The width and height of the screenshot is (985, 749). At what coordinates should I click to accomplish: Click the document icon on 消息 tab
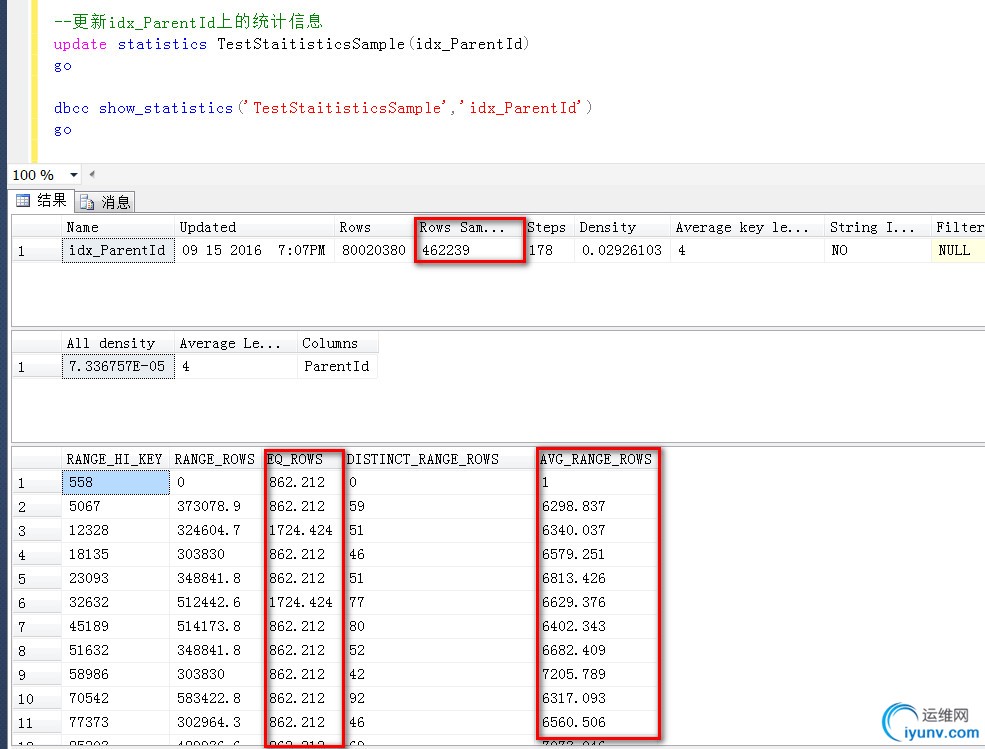[87, 202]
